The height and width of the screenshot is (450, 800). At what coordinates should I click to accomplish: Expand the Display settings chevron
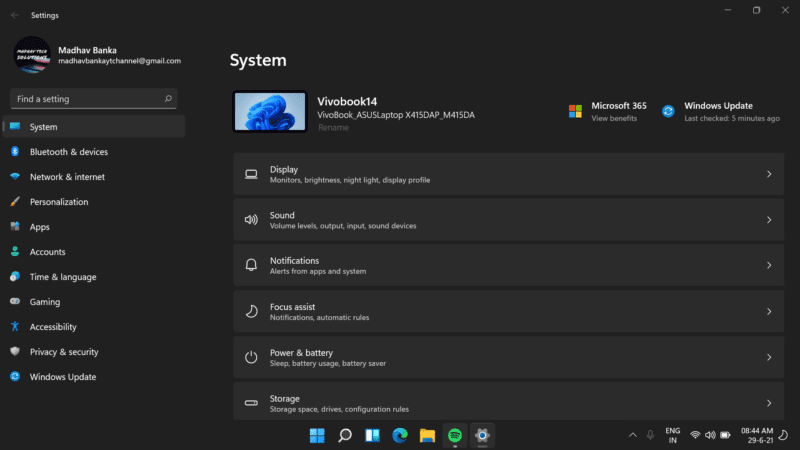[x=768, y=174]
